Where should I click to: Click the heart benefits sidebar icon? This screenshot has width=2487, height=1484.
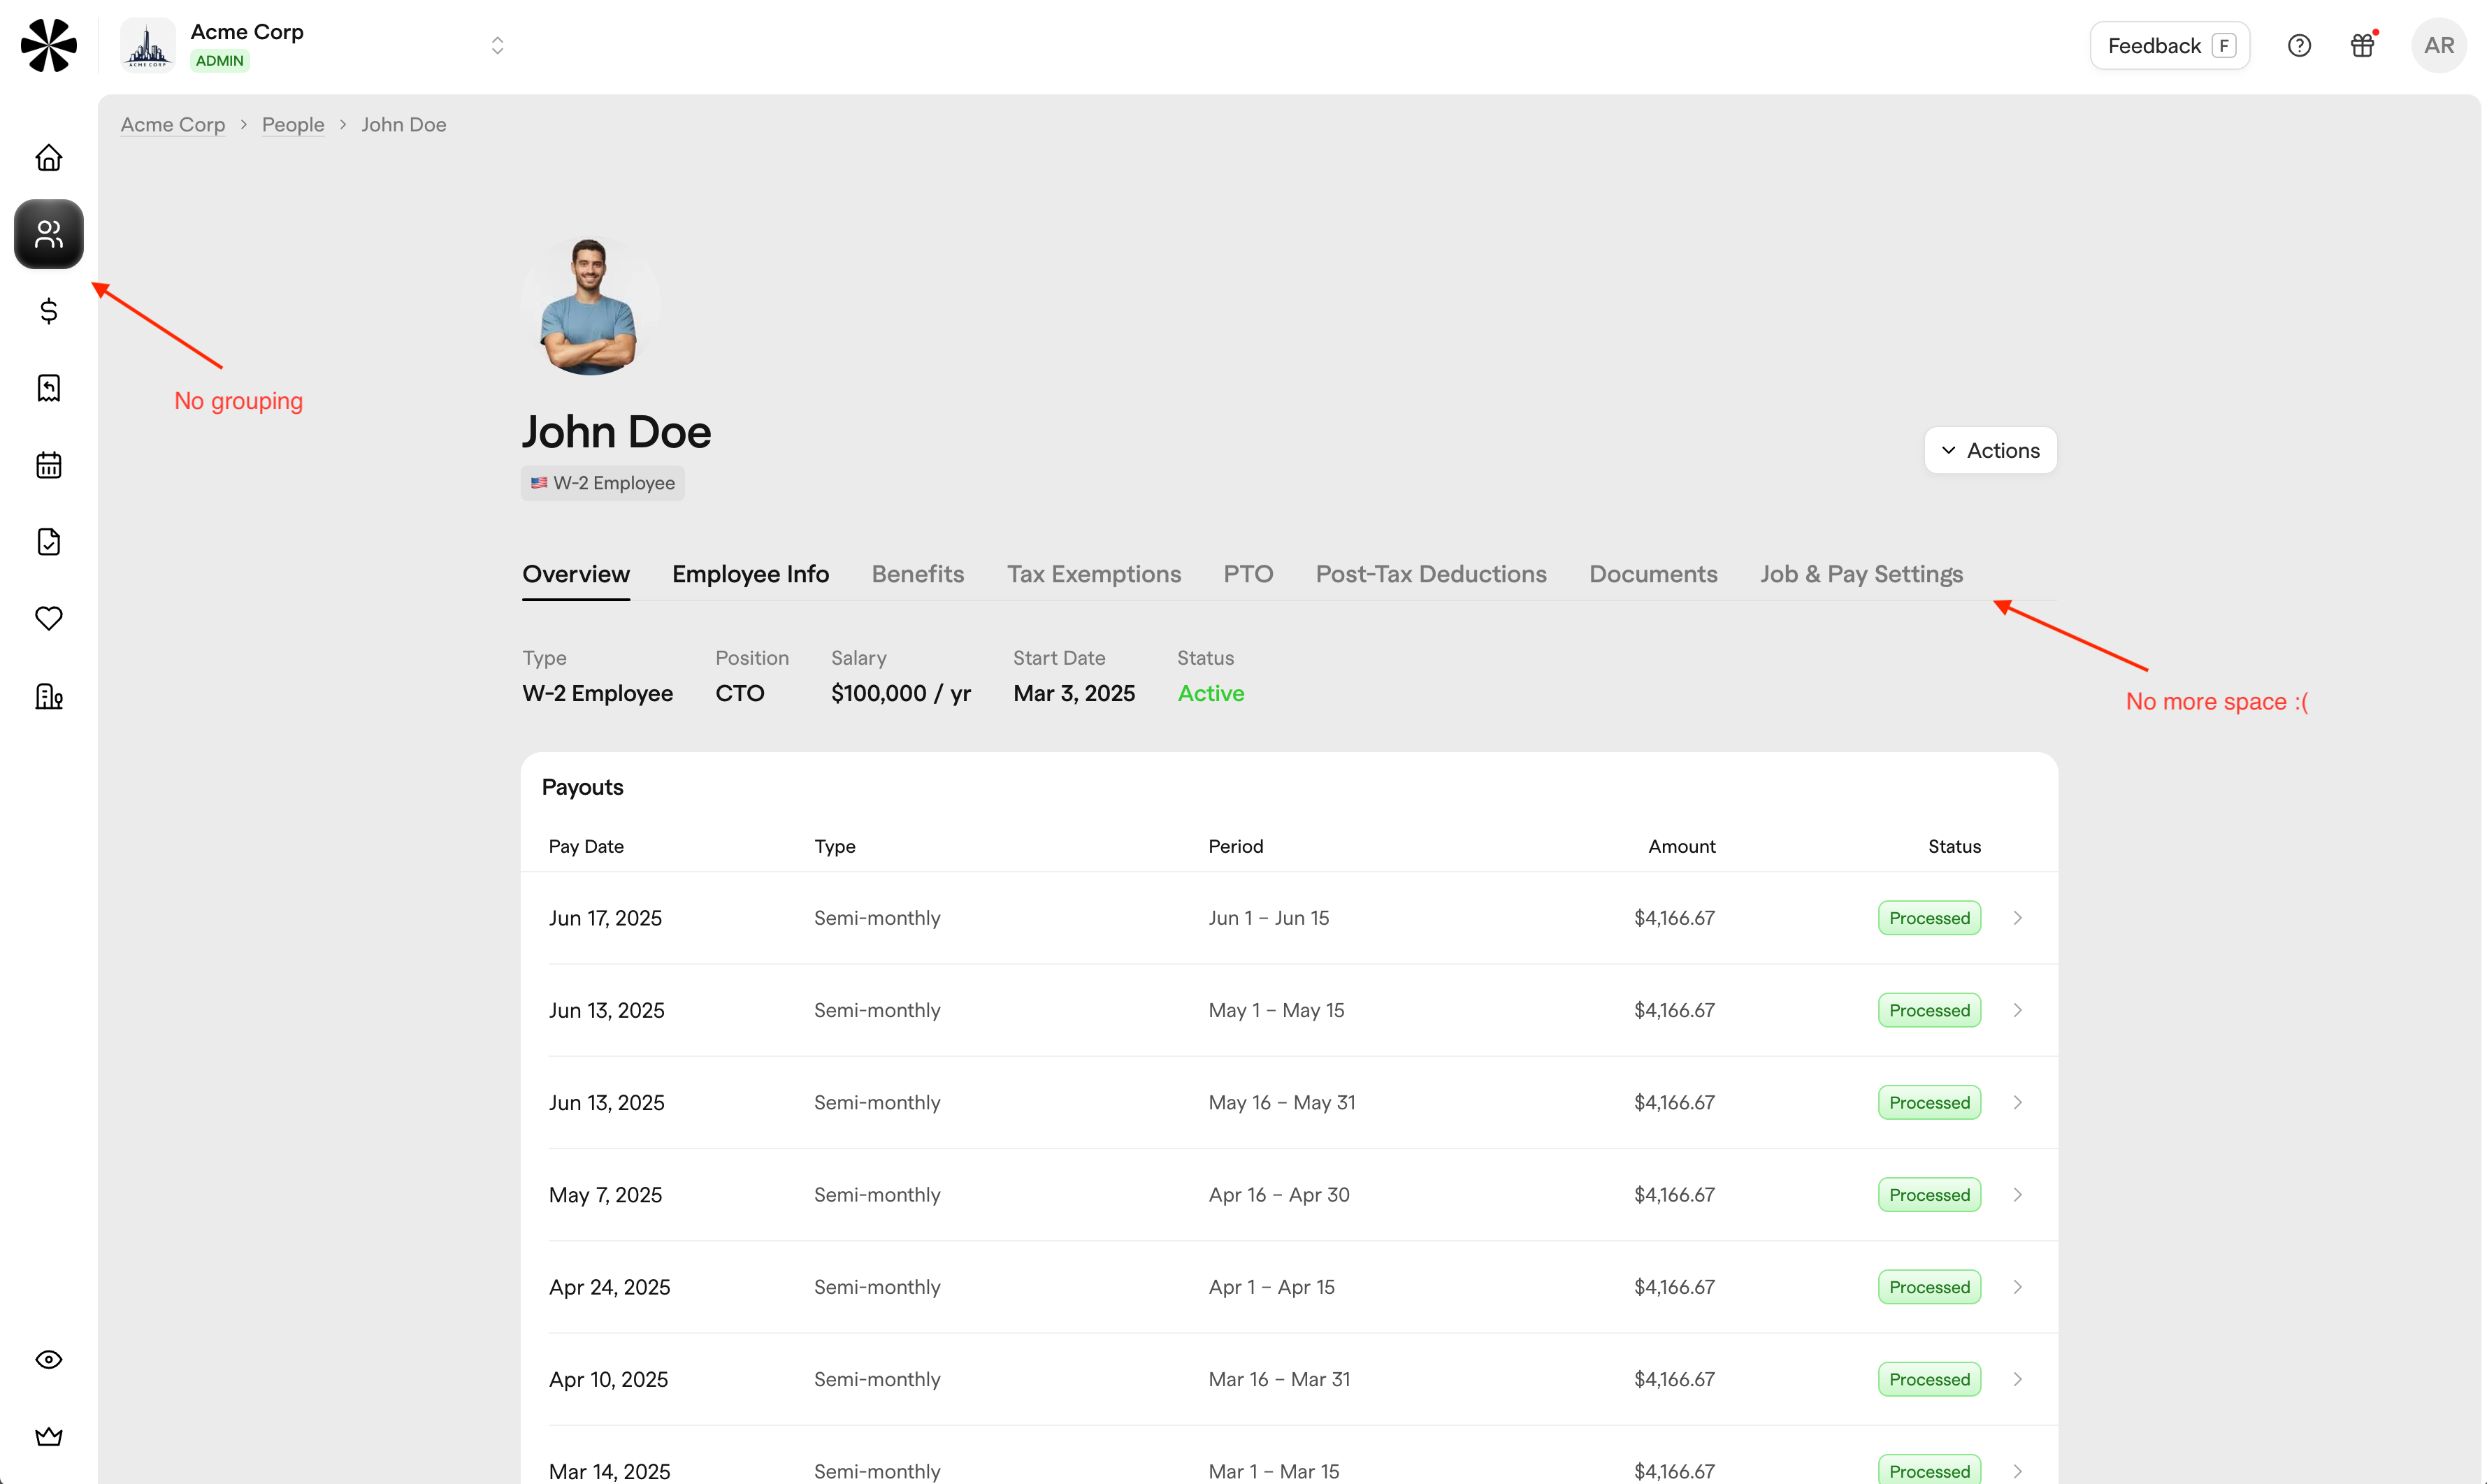pos(48,618)
